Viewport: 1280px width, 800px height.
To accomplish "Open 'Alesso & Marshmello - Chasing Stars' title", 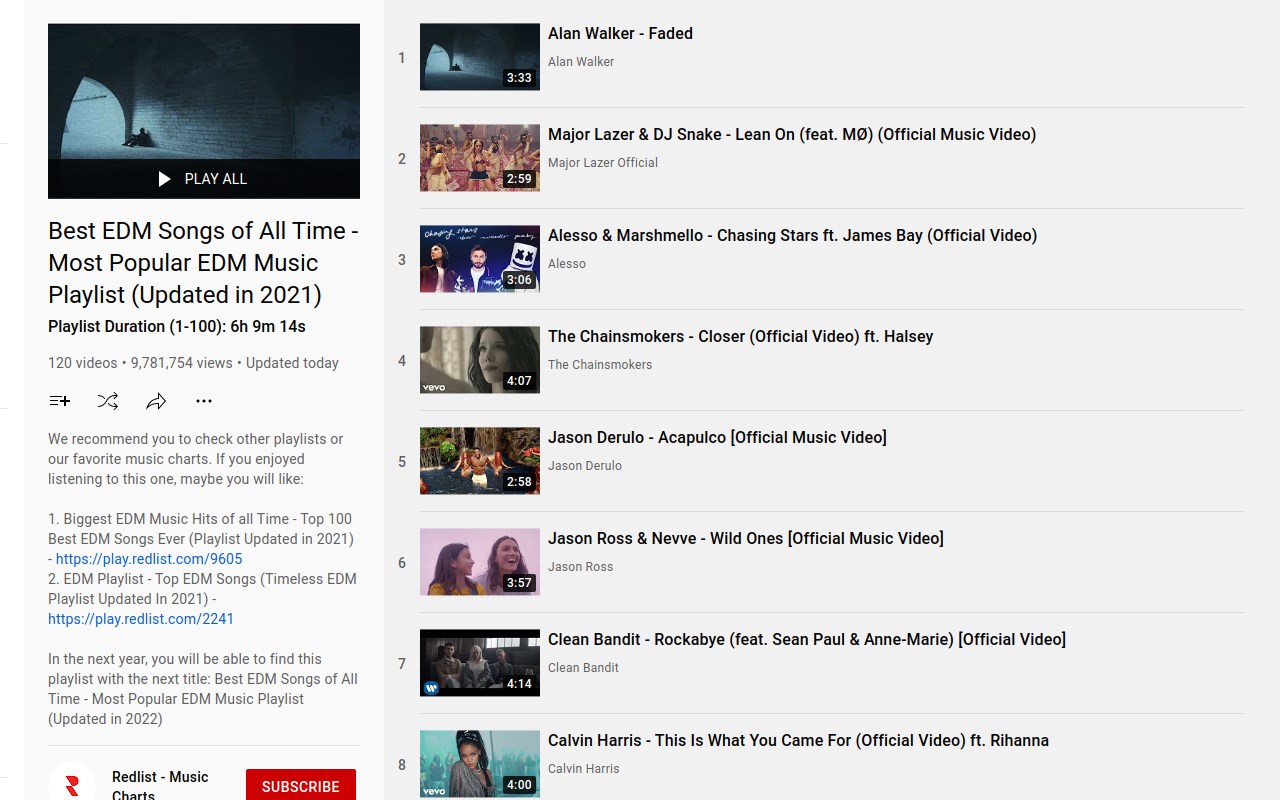I will tap(792, 235).
